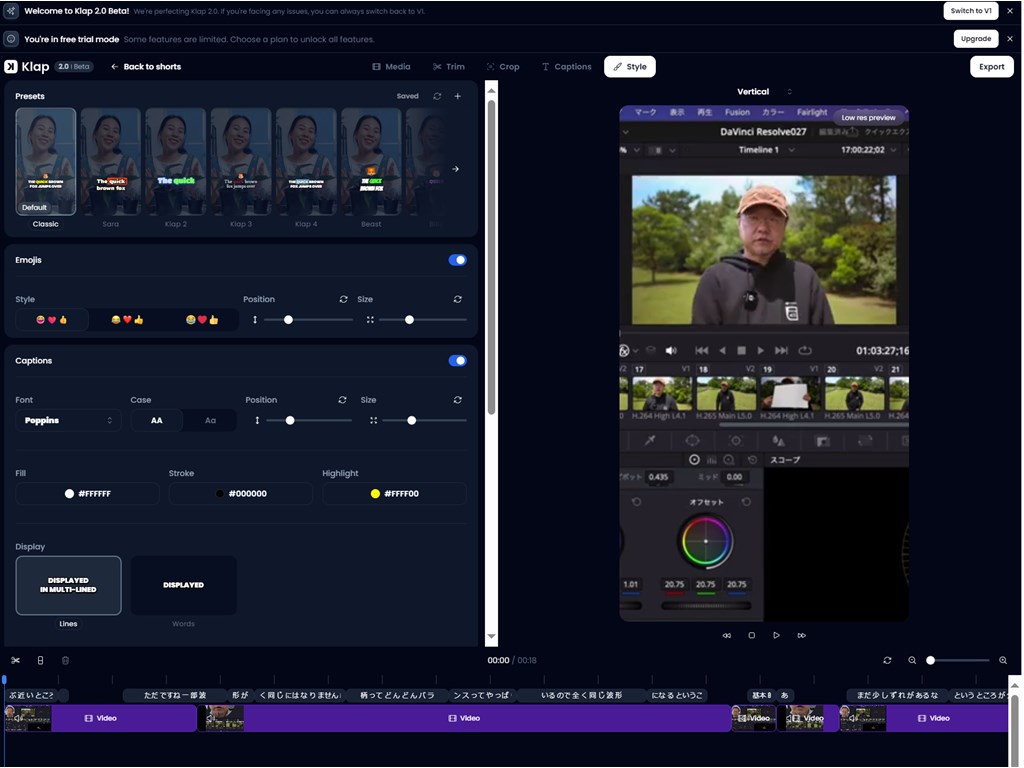The width and height of the screenshot is (1024, 768).
Task: Select the Words display mode
Action: click(184, 585)
